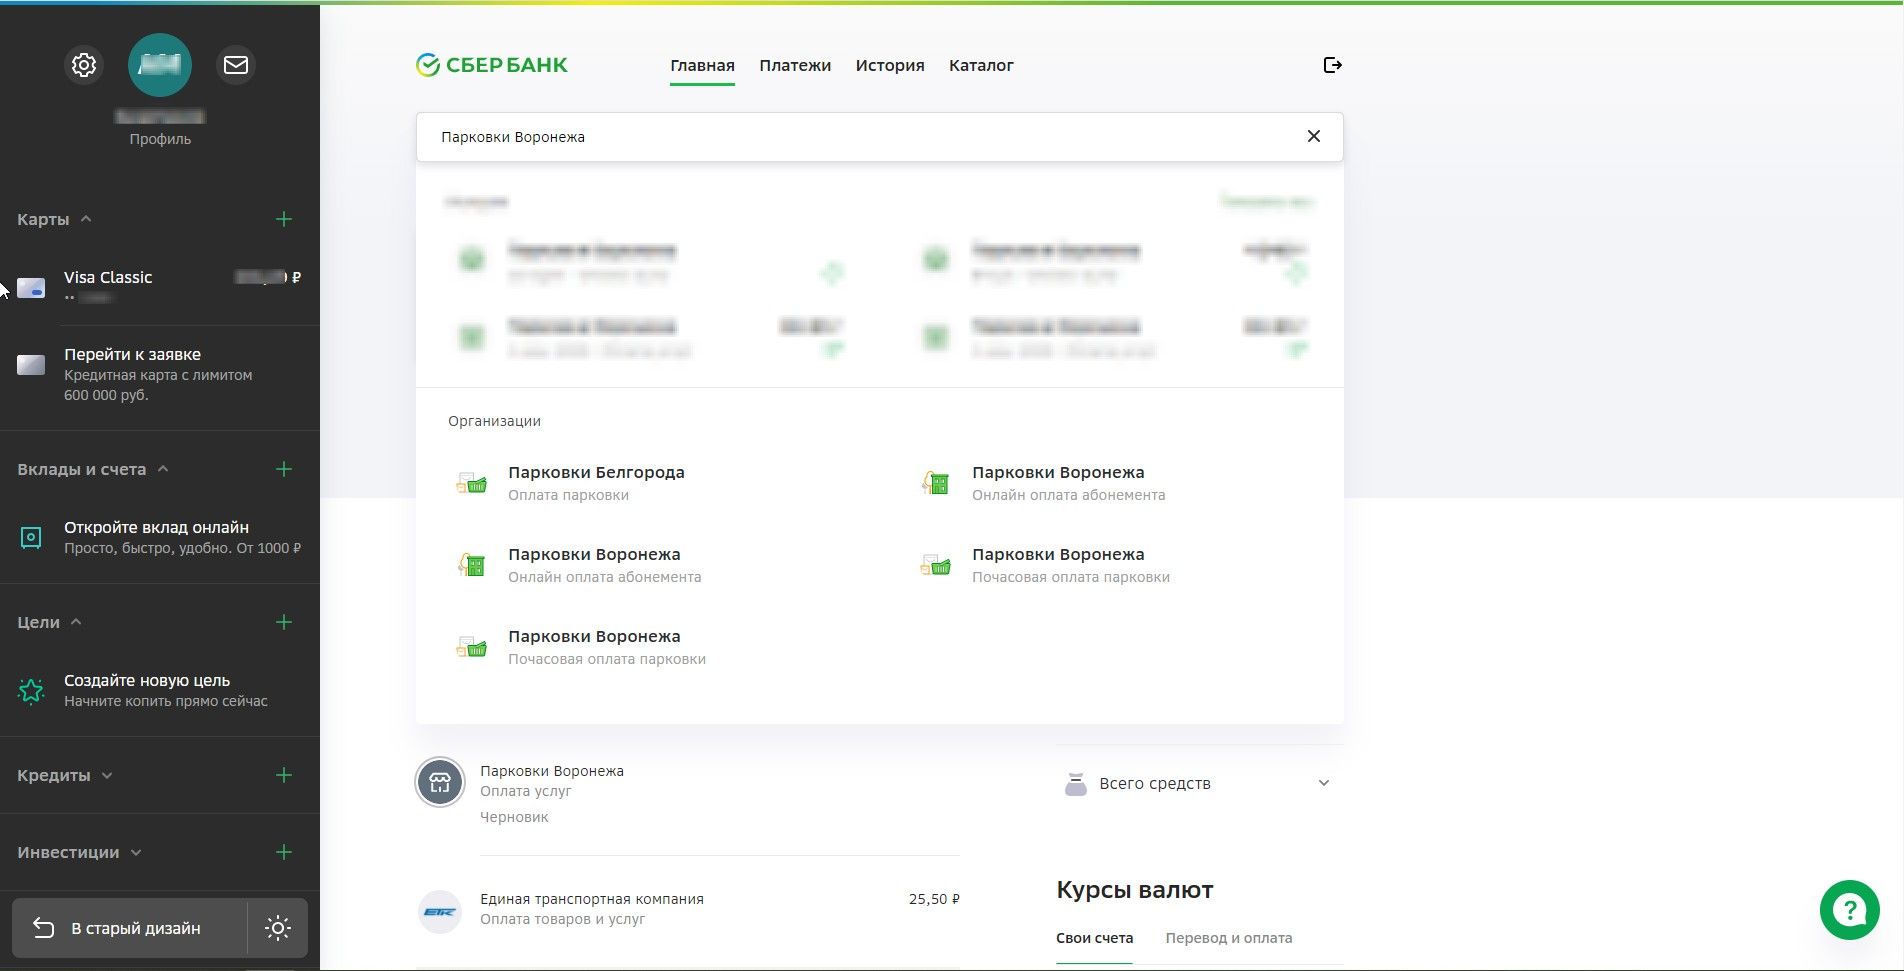Click Откройте вклад онлайн offer
1904x971 pixels.
coord(160,537)
